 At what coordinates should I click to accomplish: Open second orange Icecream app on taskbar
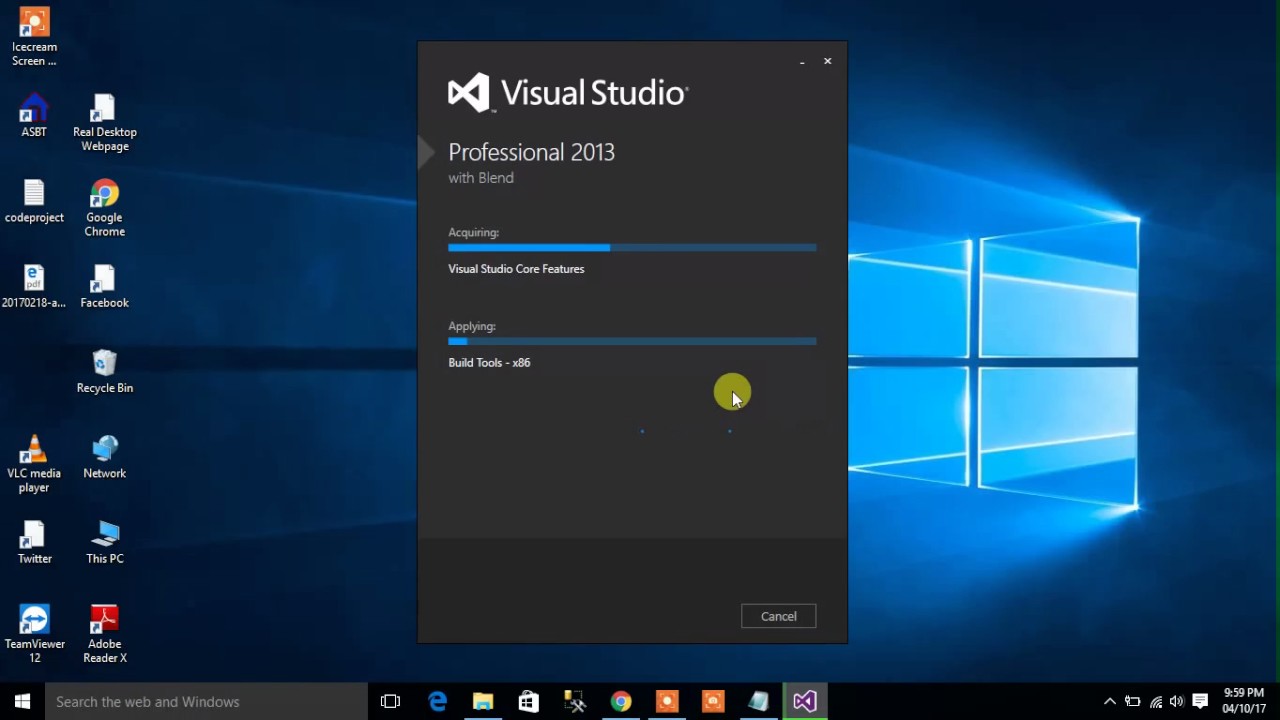point(713,702)
